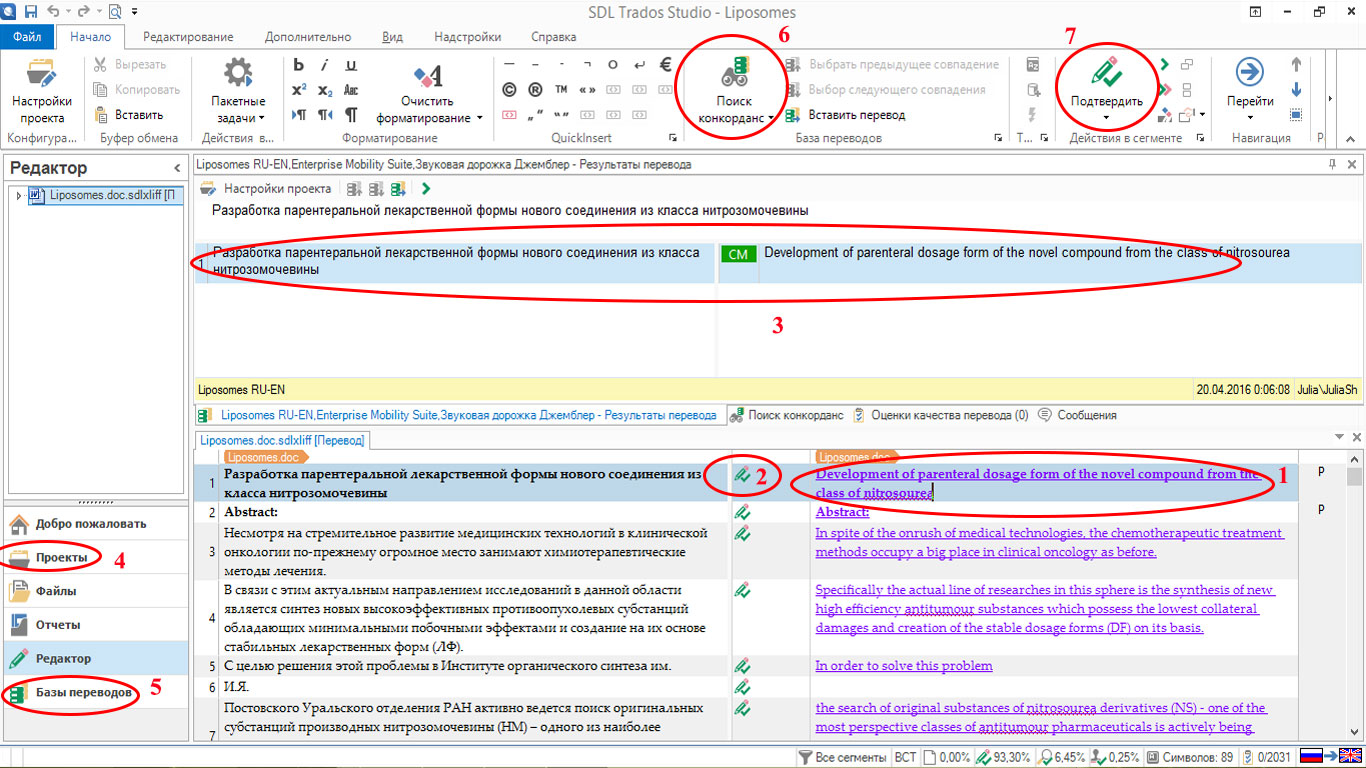1366x768 pixels.
Task: Go to previous segment with up arrow
Action: point(1297,64)
